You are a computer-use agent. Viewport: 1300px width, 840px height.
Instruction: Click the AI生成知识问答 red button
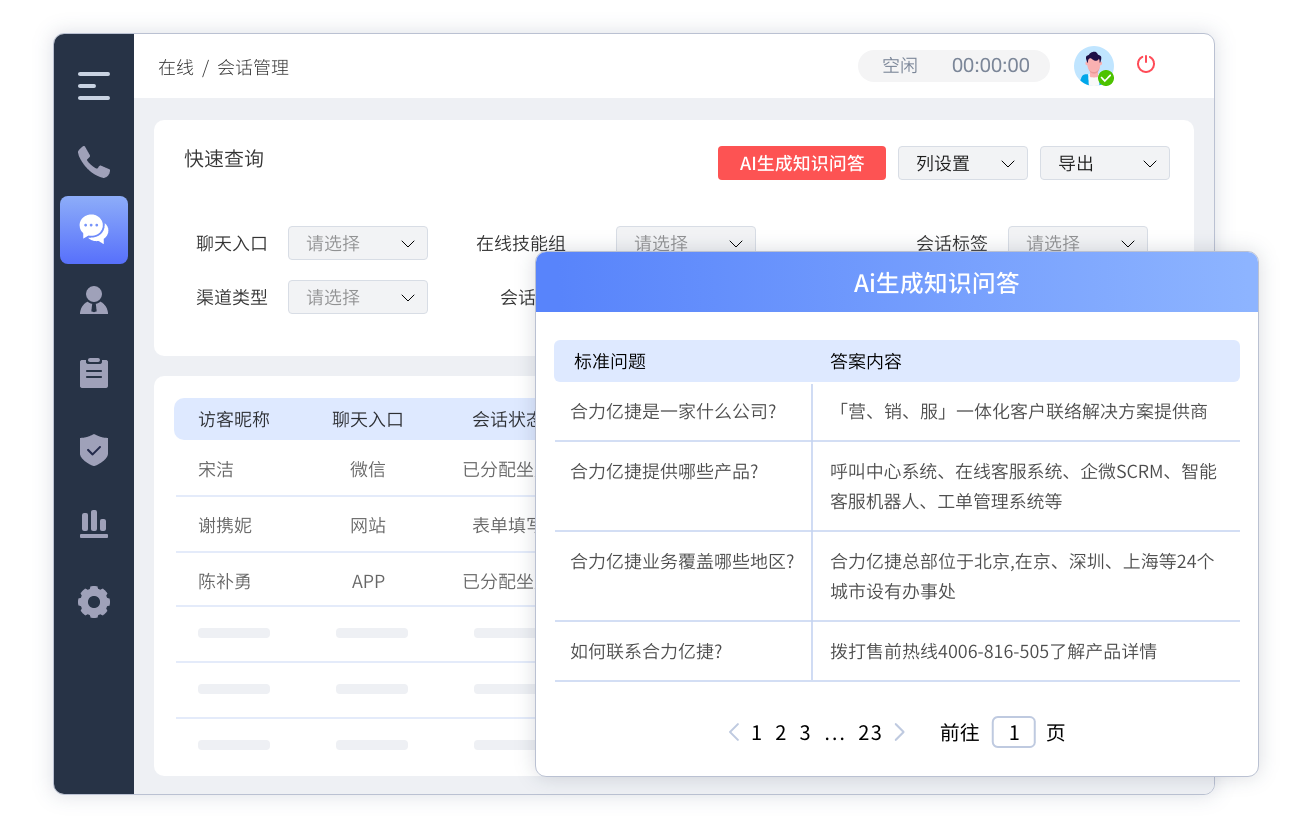(802, 163)
